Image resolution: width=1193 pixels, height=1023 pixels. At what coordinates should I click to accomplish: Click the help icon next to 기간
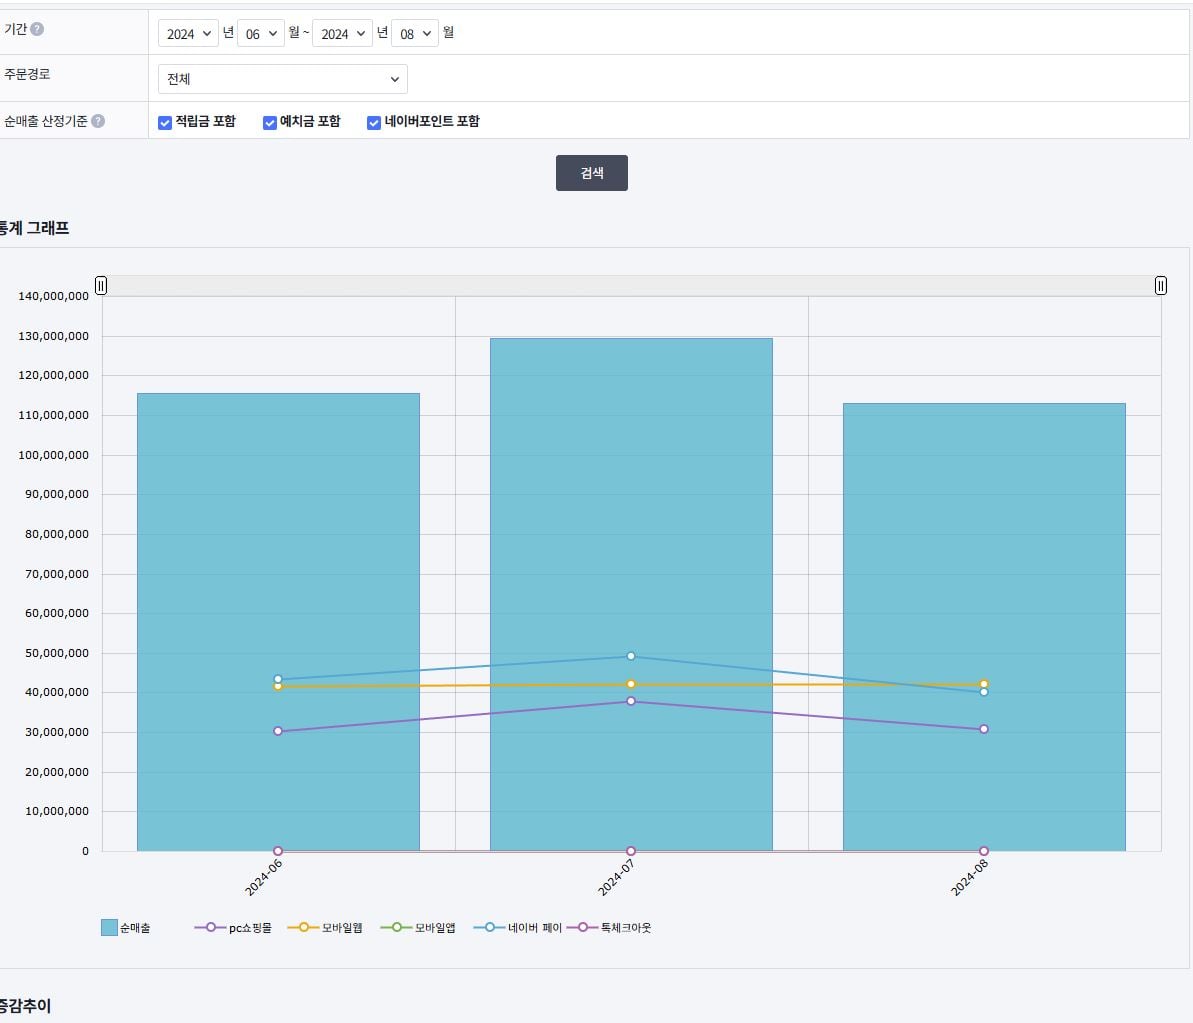coord(37,29)
